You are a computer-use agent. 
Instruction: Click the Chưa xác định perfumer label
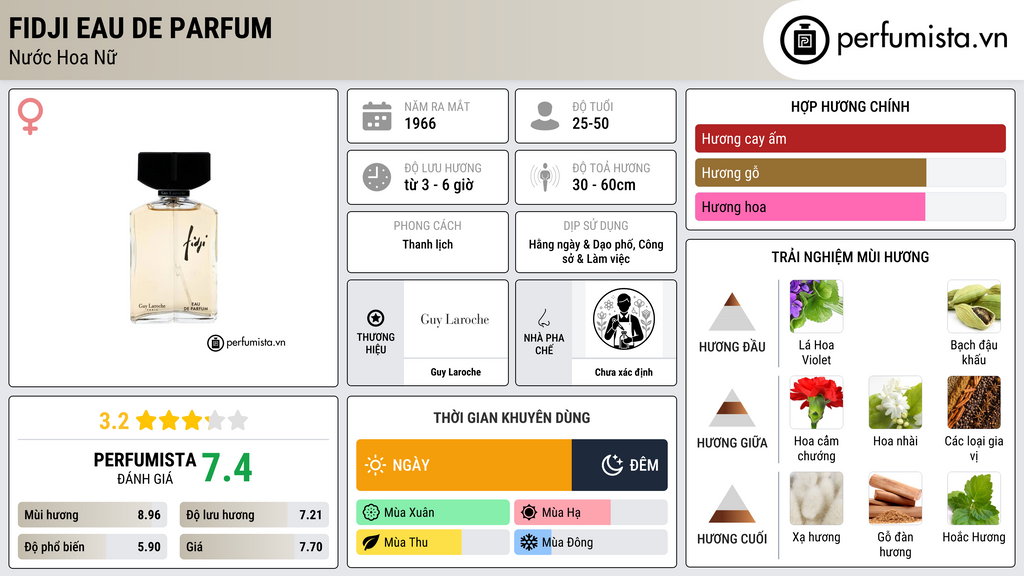[x=624, y=372]
